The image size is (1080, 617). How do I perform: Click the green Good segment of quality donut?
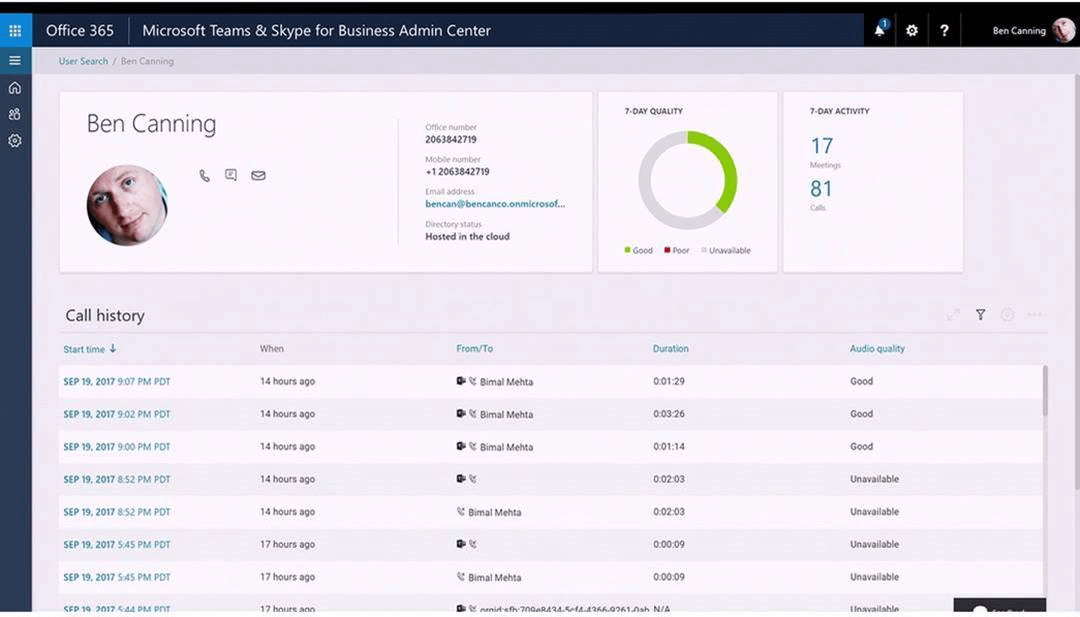(x=730, y=170)
